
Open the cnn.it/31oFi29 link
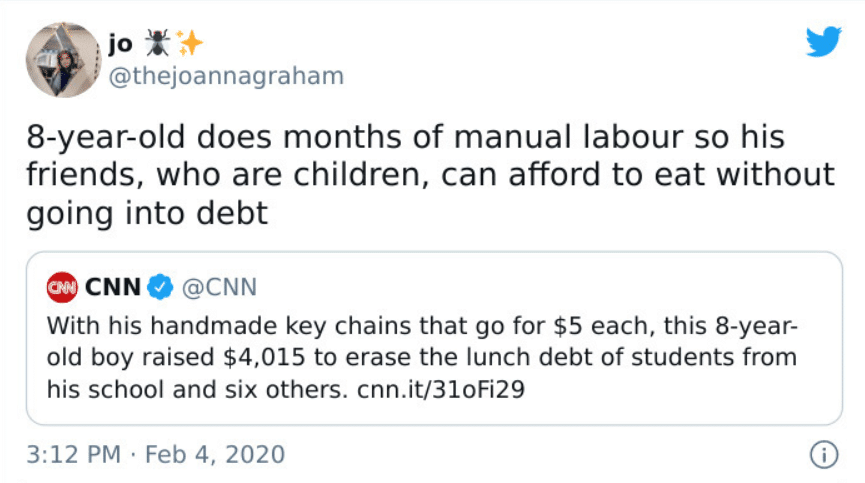pos(441,389)
